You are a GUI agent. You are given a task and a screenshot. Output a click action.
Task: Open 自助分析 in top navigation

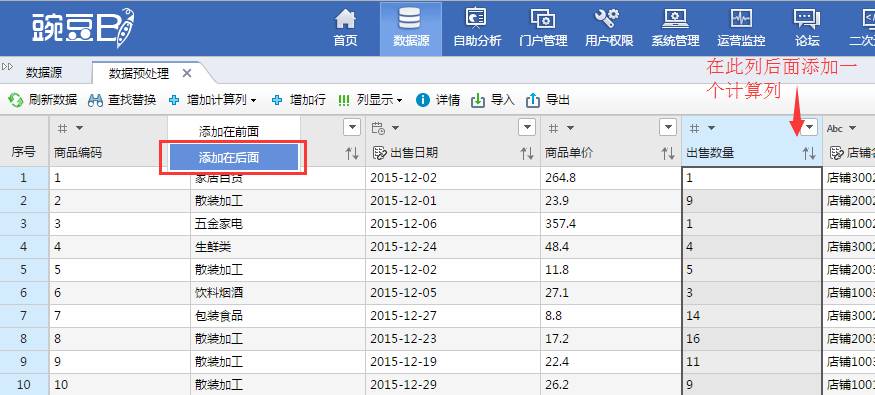[x=477, y=28]
